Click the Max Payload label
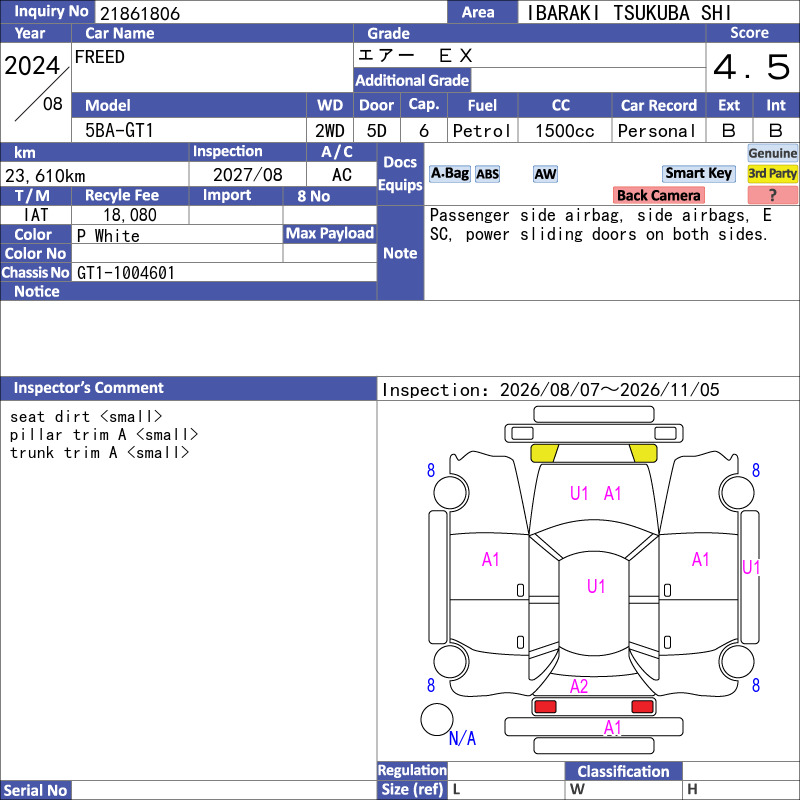Screen dimensions: 800x800 tap(330, 233)
